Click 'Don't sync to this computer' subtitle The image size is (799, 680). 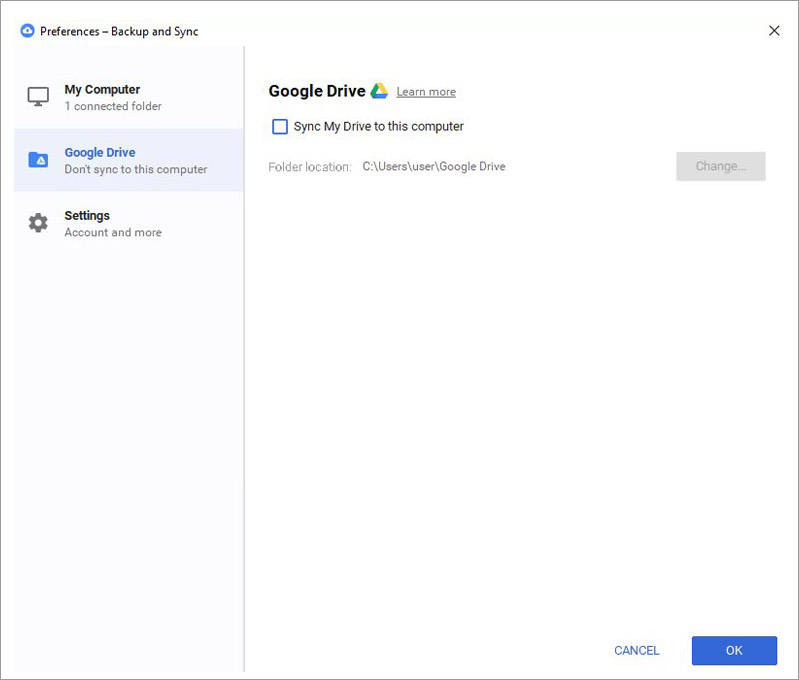136,169
